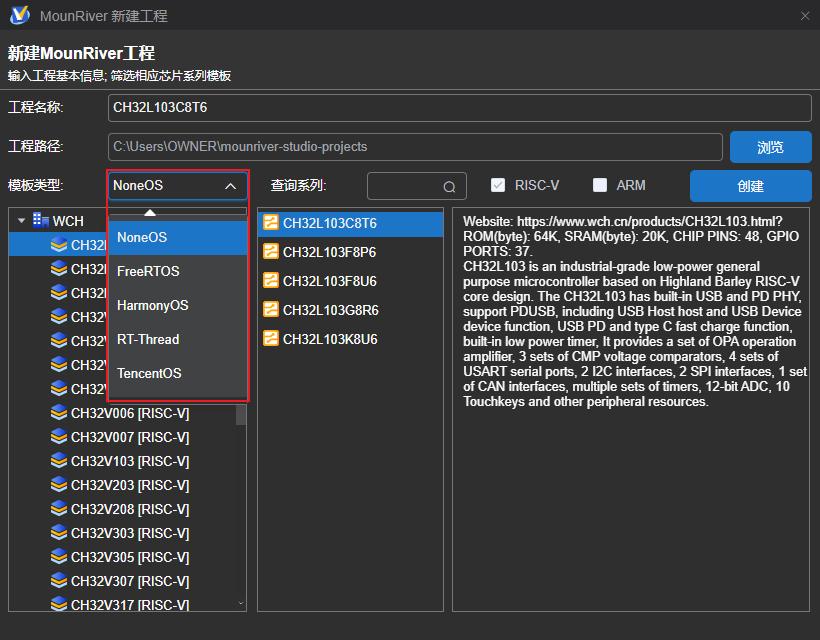Choose HarmonyOS from template list

177,305
